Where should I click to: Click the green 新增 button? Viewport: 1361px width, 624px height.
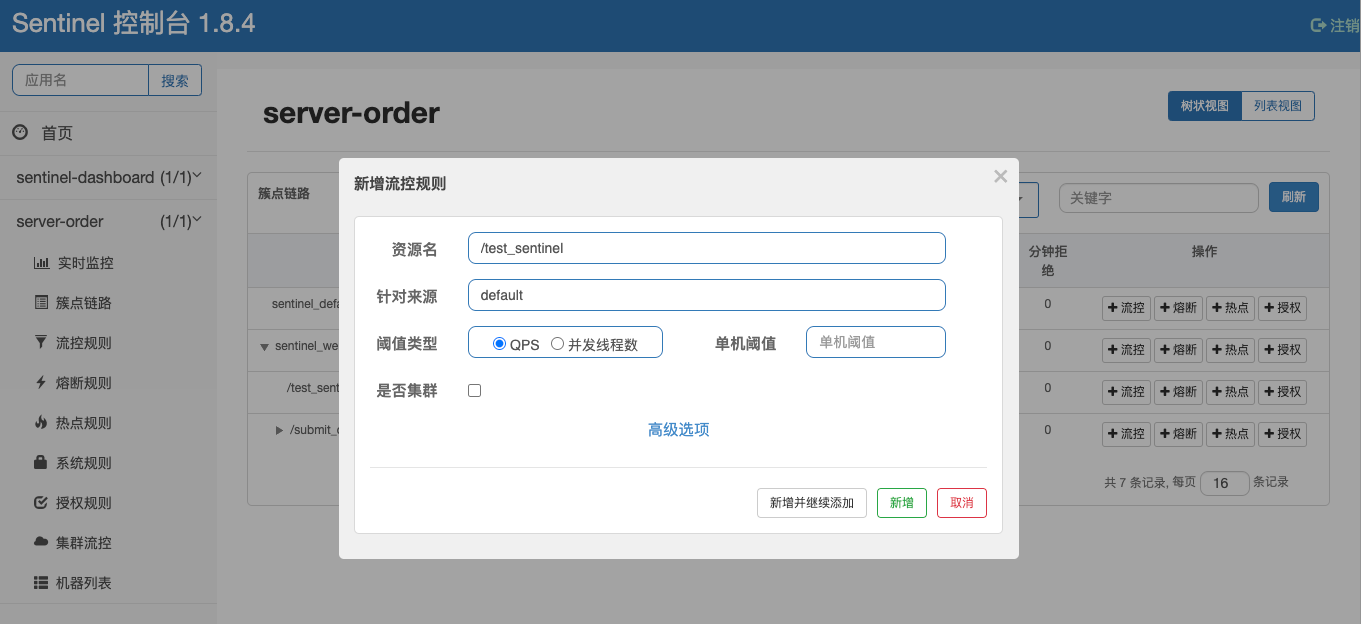pyautogui.click(x=902, y=503)
